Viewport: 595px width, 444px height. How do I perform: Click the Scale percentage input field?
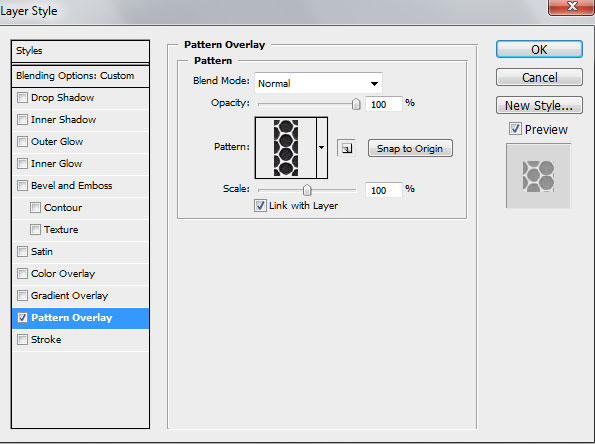[384, 190]
